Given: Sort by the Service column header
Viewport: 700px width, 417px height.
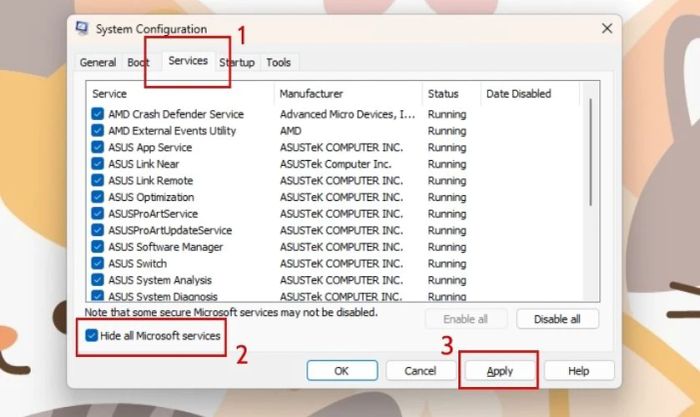Looking at the screenshot, I should [180, 94].
